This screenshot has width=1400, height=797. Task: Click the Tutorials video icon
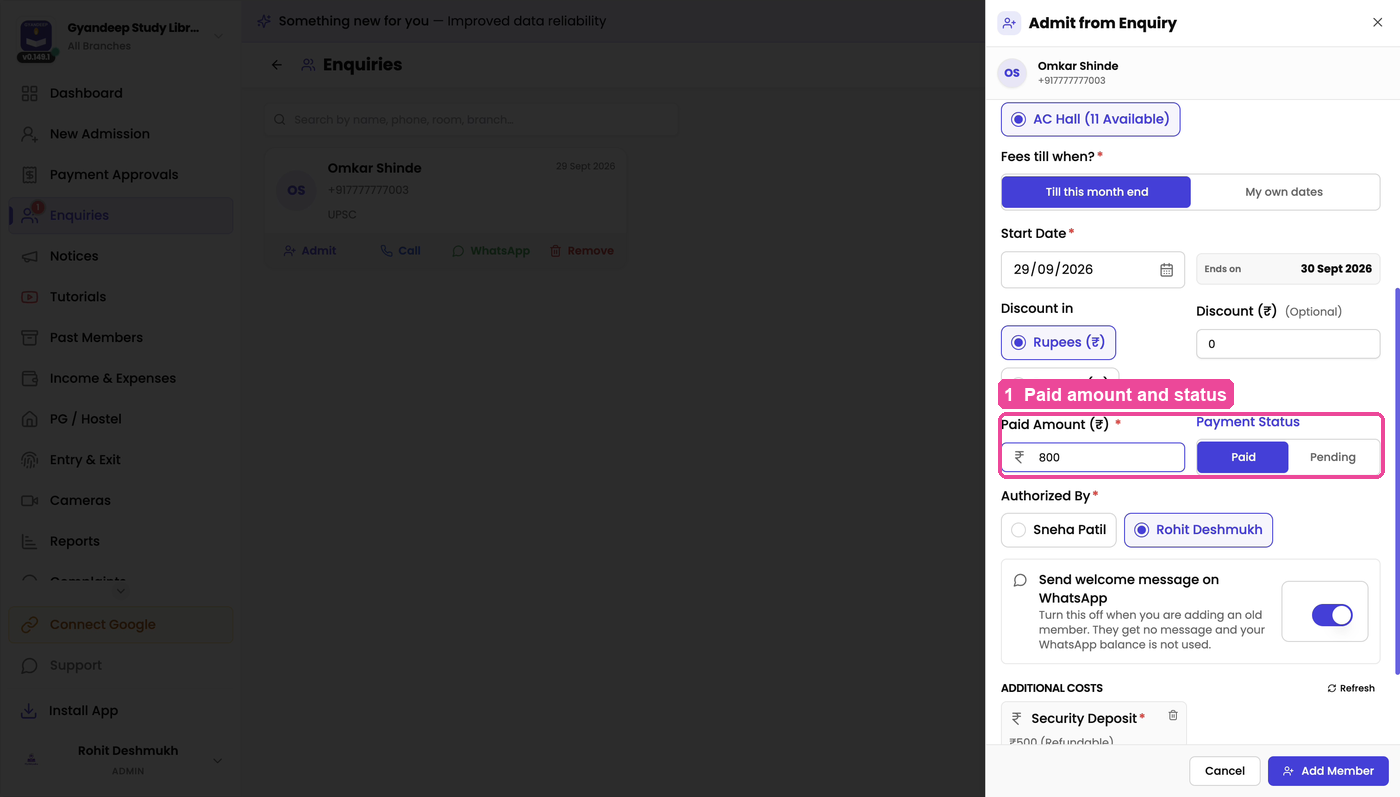[x=30, y=297]
